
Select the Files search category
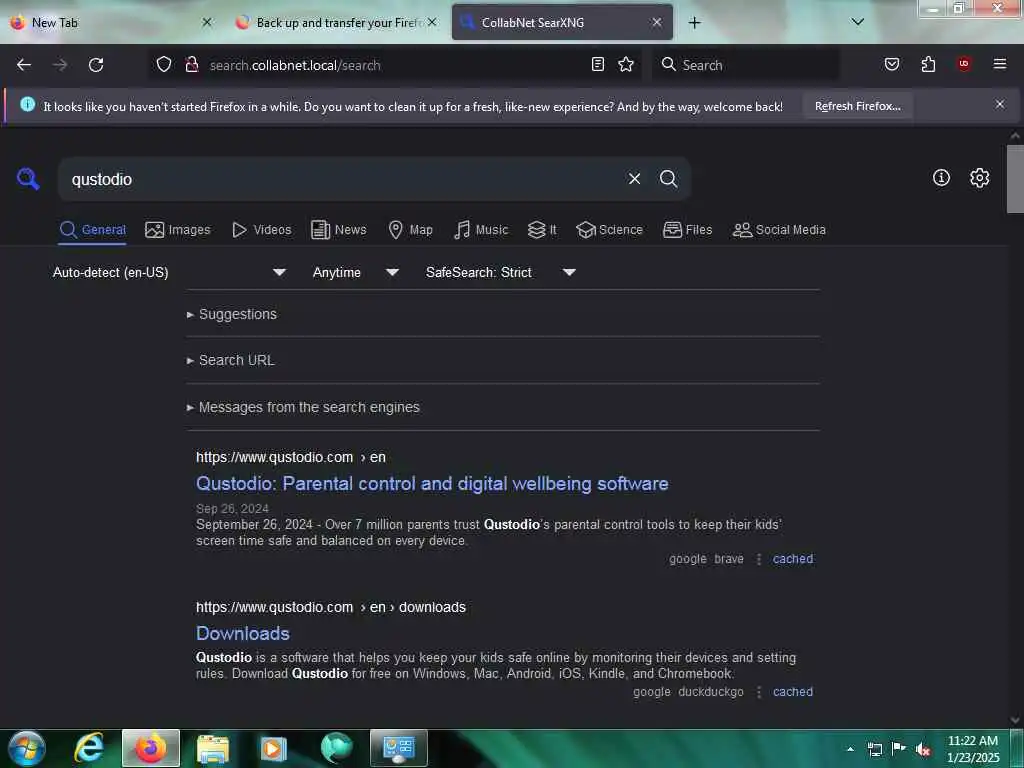[688, 230]
